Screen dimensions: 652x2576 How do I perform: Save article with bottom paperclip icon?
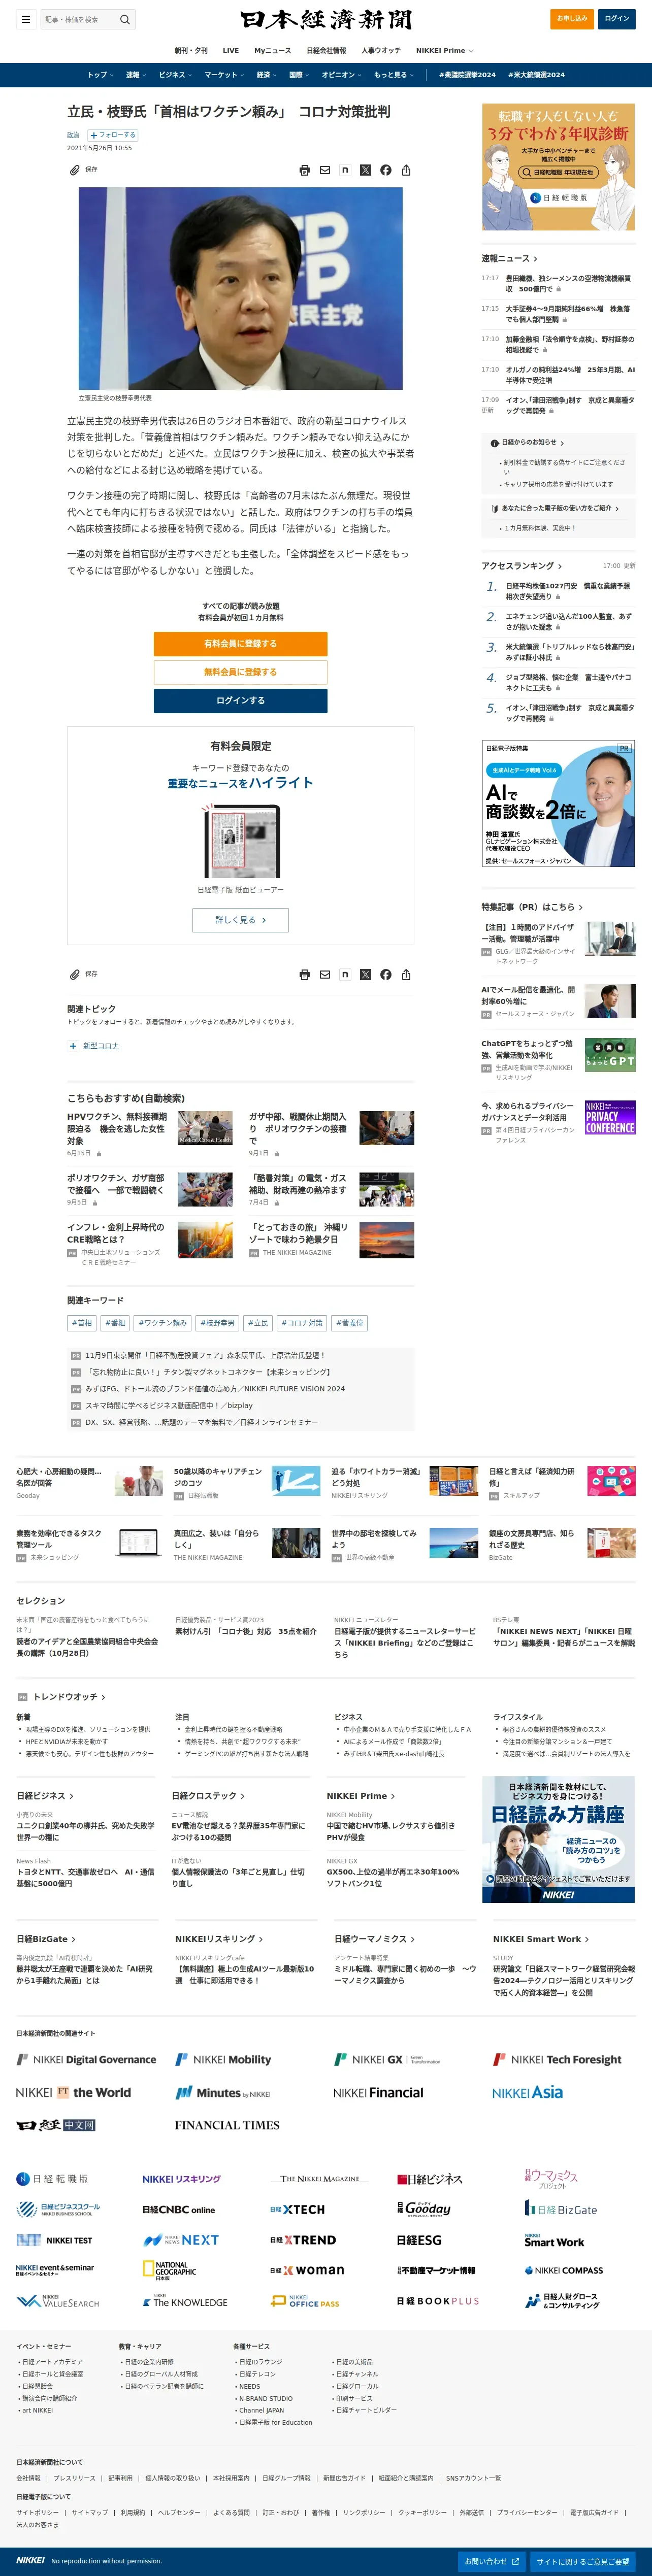click(74, 974)
